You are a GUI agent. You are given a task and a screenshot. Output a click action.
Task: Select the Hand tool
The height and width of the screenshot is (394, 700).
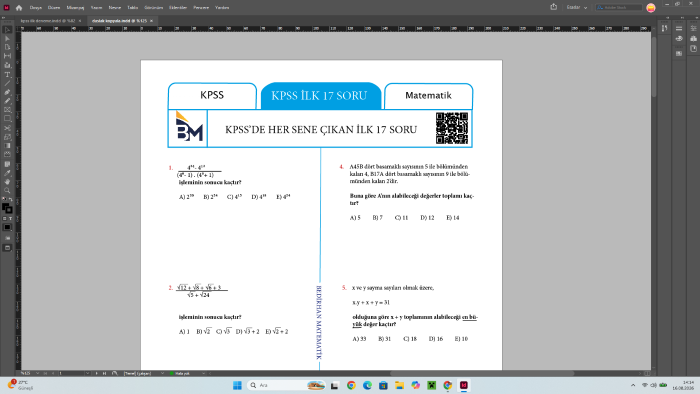point(7,182)
